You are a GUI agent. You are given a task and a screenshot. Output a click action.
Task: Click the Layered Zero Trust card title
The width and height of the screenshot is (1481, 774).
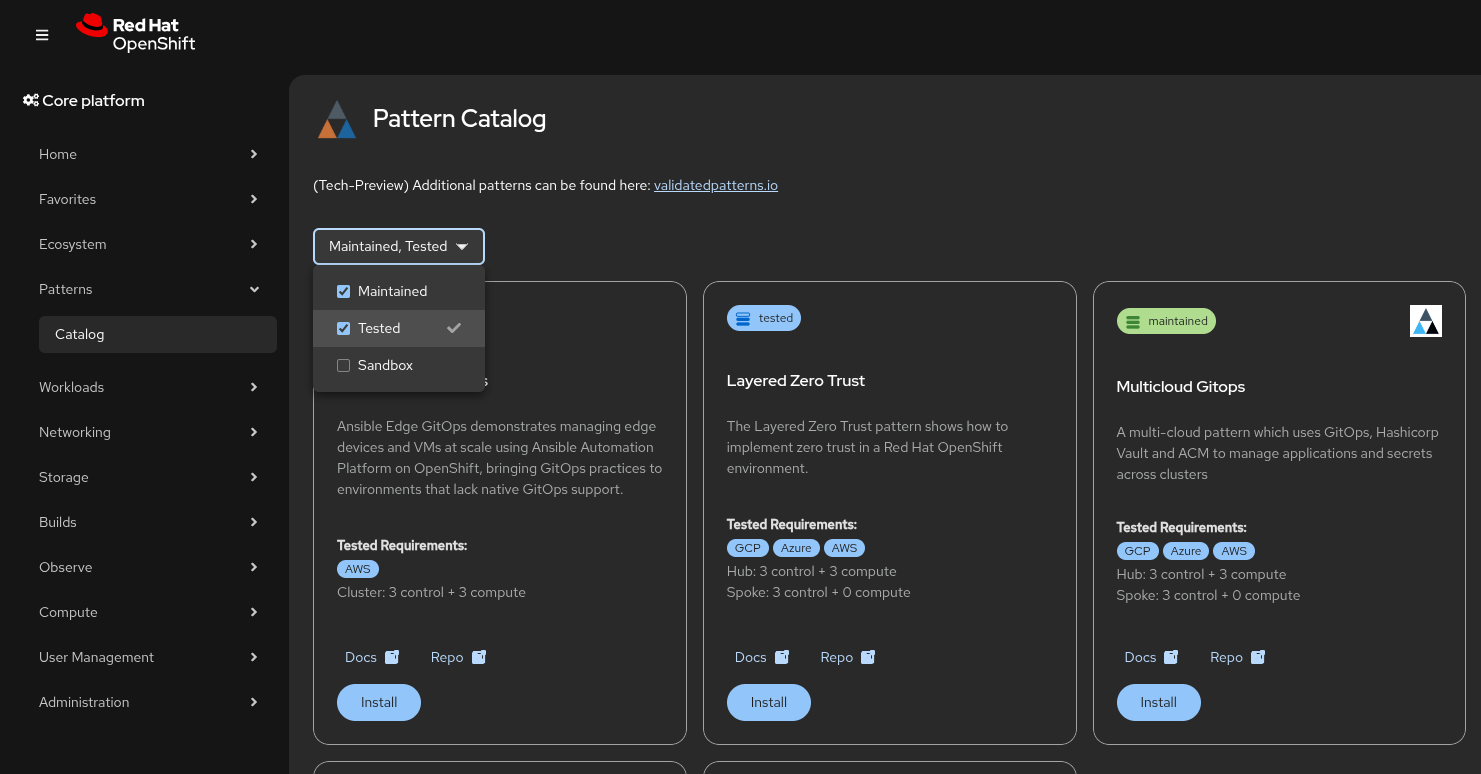click(x=796, y=380)
